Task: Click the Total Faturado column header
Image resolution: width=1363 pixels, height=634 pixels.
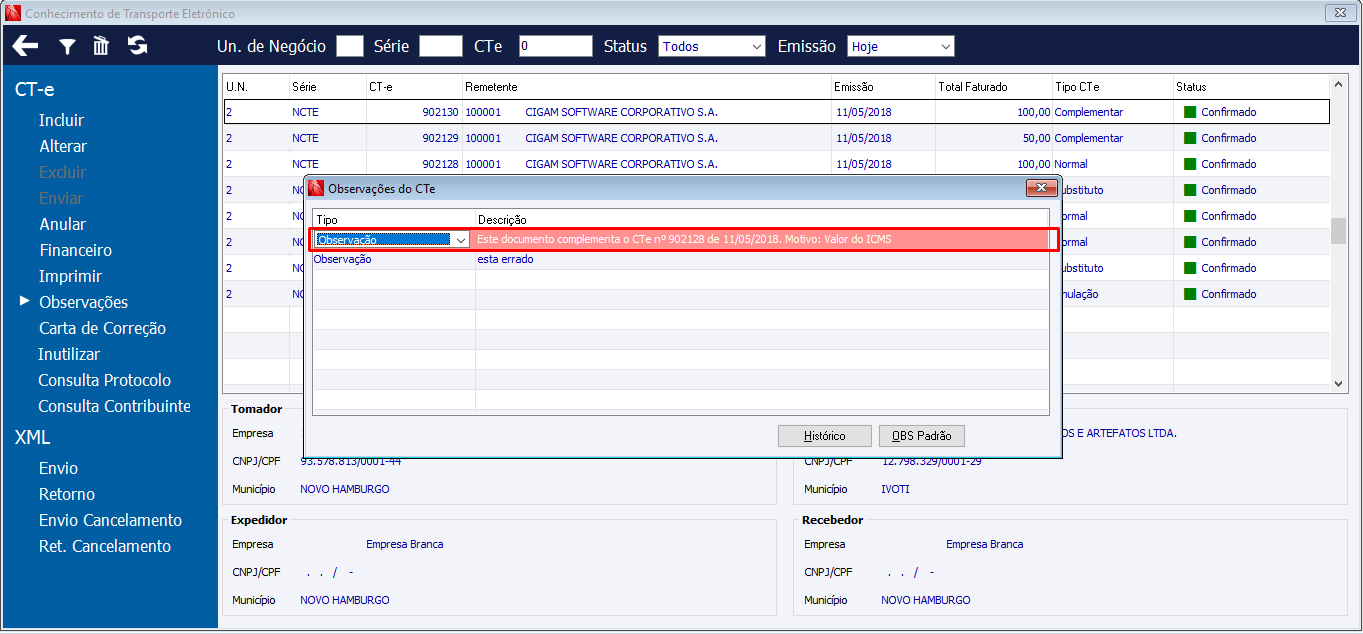Action: pos(993,87)
